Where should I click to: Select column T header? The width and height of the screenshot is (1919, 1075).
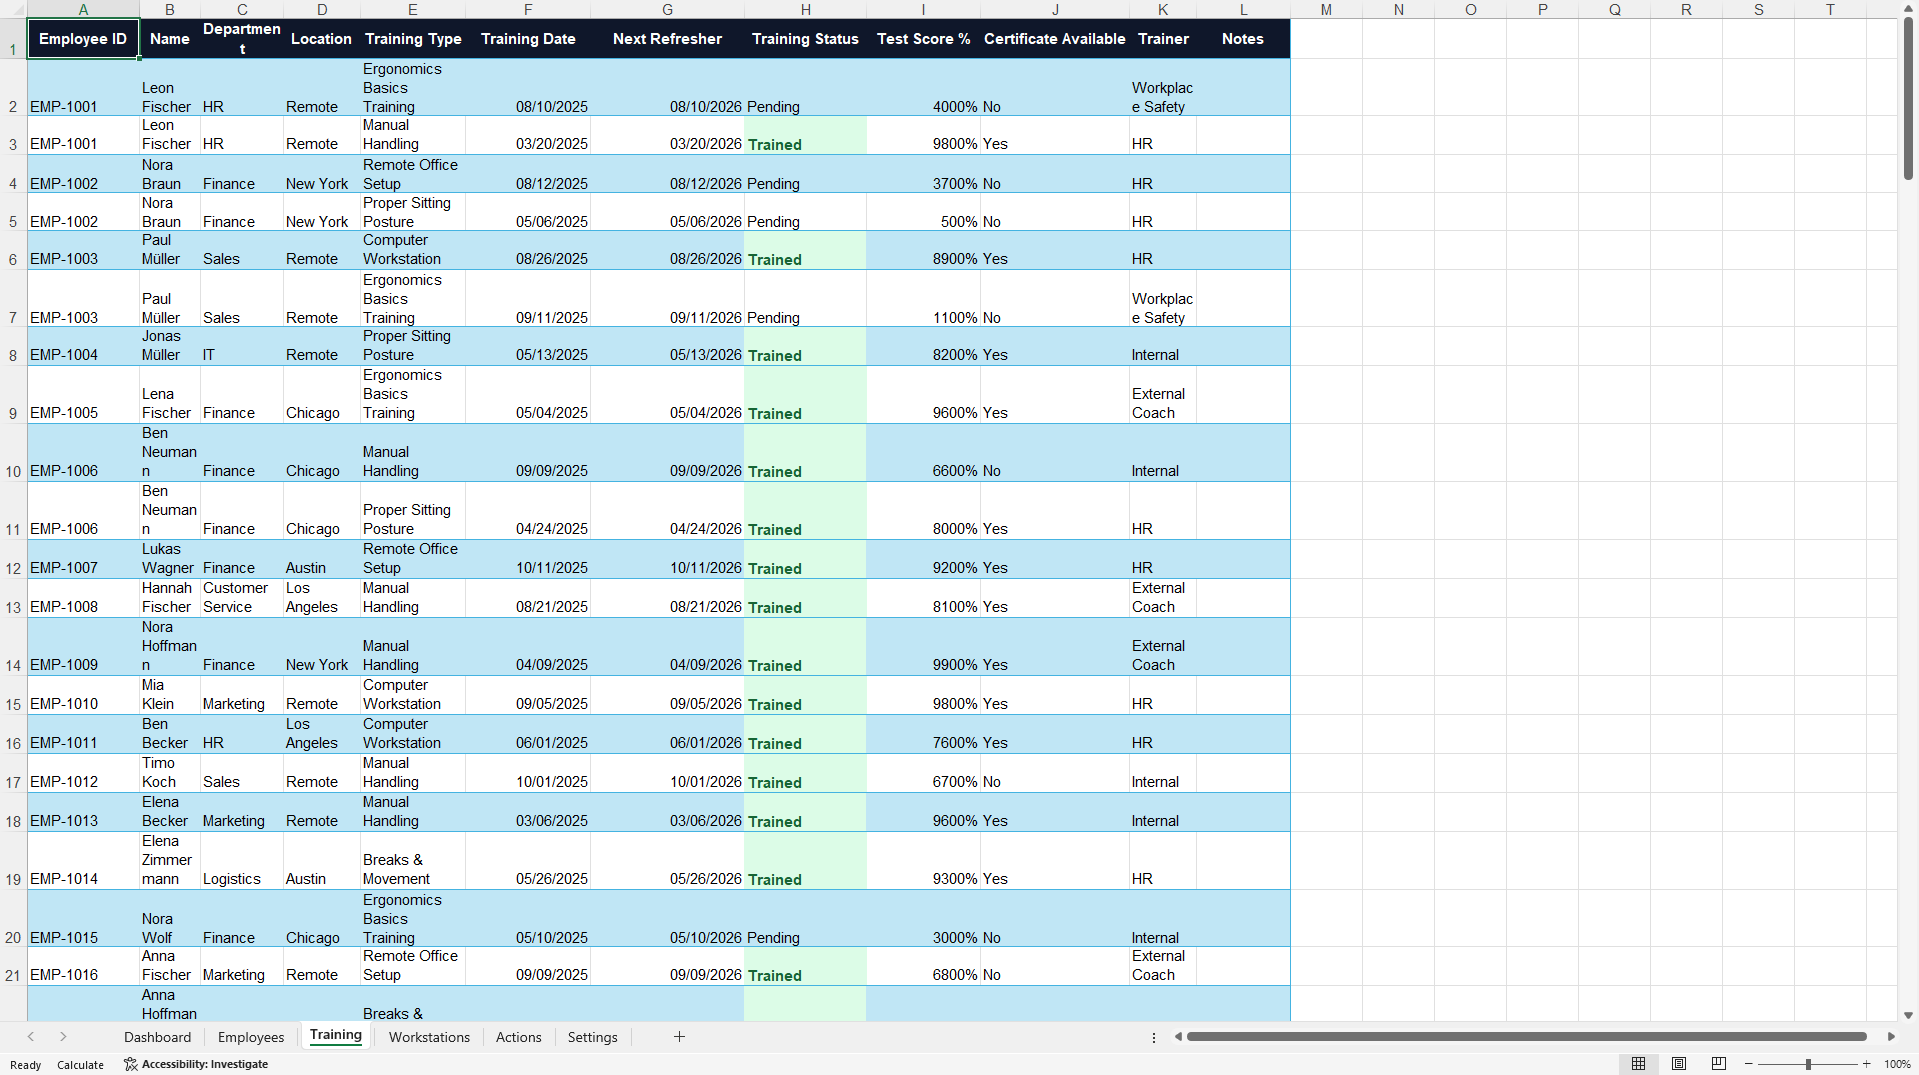(x=1830, y=9)
